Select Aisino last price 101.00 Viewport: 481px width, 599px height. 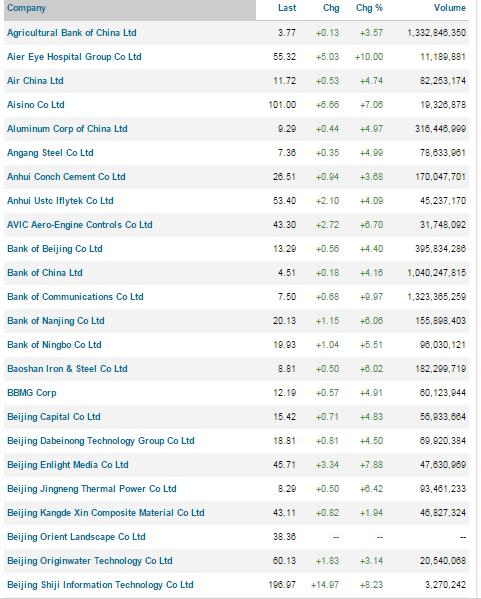(282, 105)
